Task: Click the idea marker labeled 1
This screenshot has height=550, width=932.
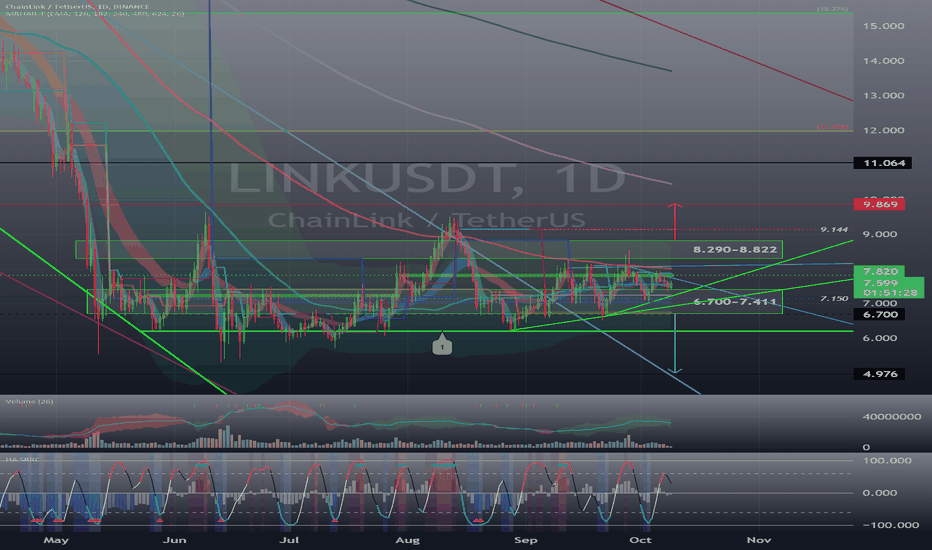Action: click(x=442, y=345)
